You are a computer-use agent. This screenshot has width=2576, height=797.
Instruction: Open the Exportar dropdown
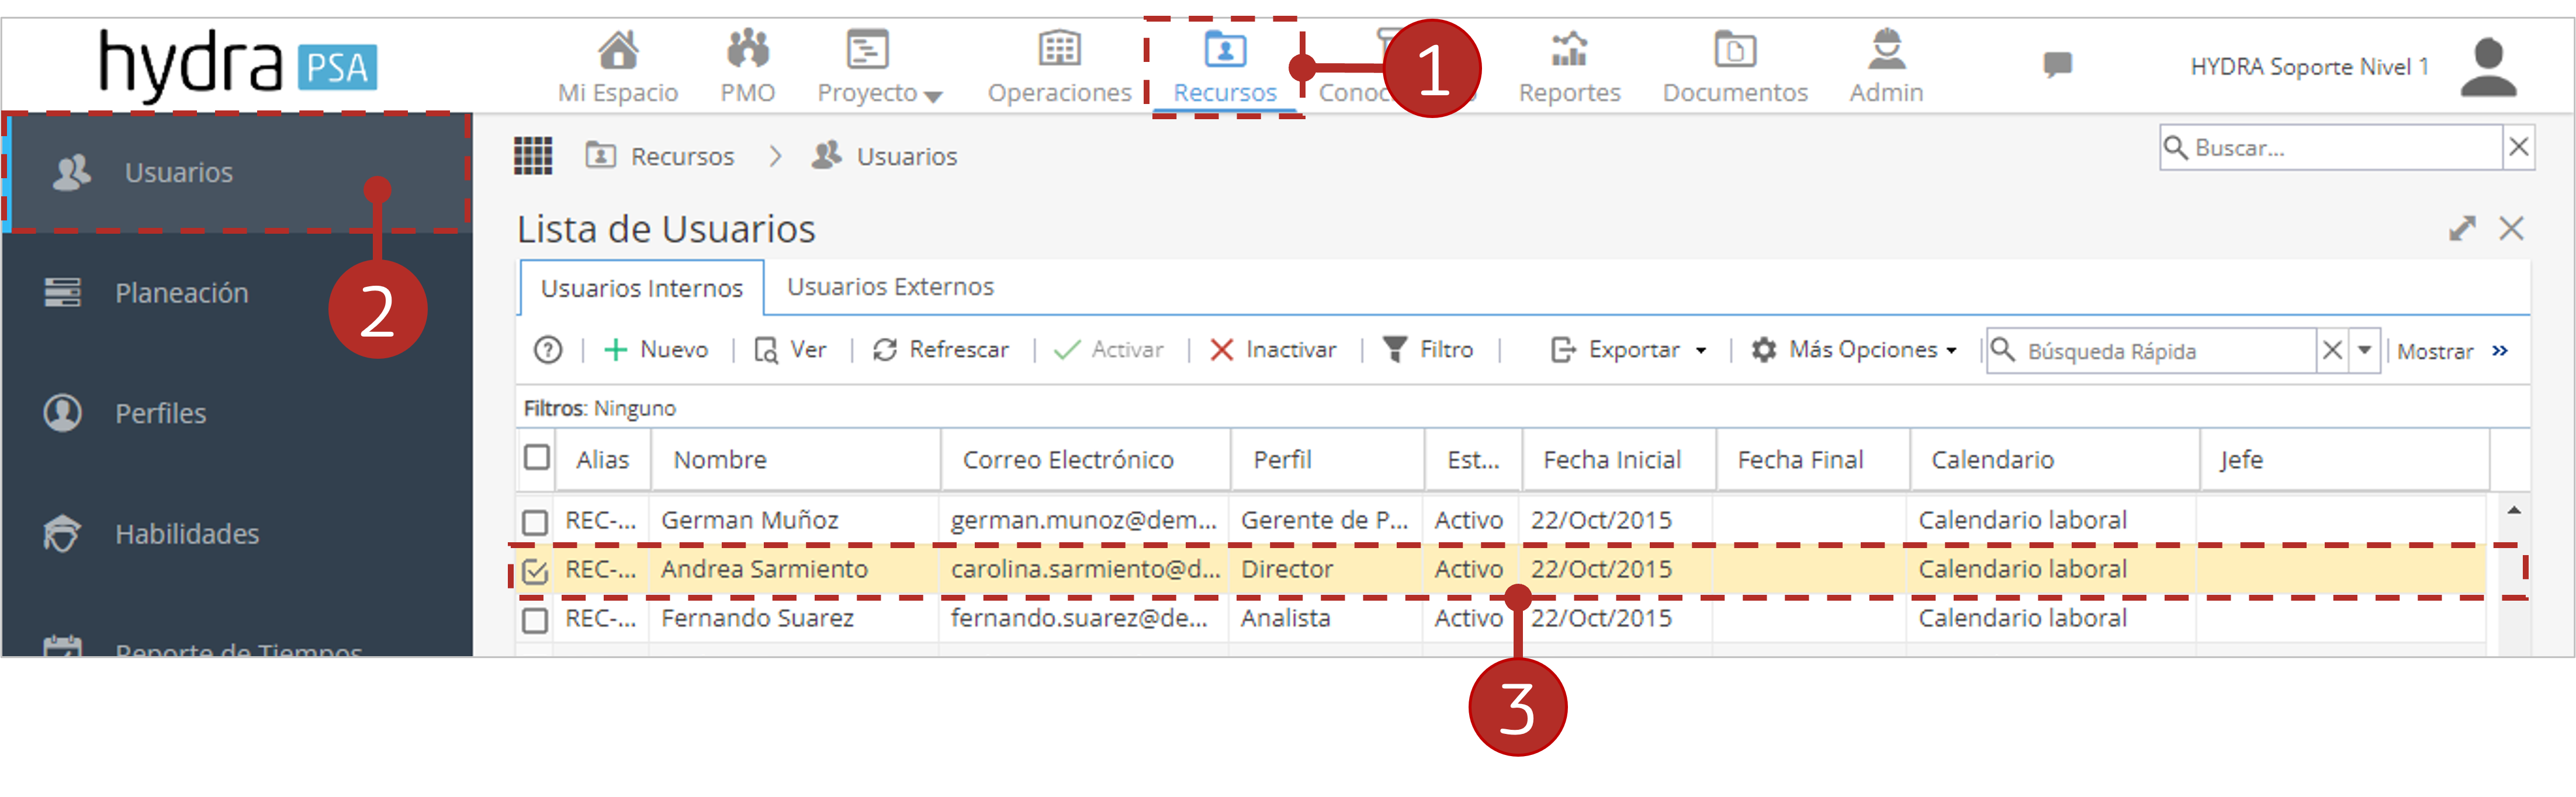(x=1628, y=350)
